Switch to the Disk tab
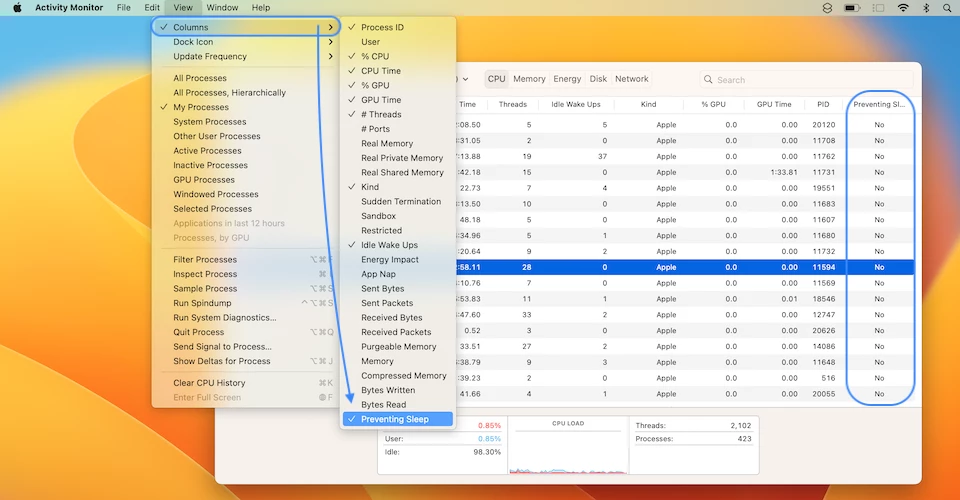This screenshot has width=960, height=500. (x=598, y=79)
